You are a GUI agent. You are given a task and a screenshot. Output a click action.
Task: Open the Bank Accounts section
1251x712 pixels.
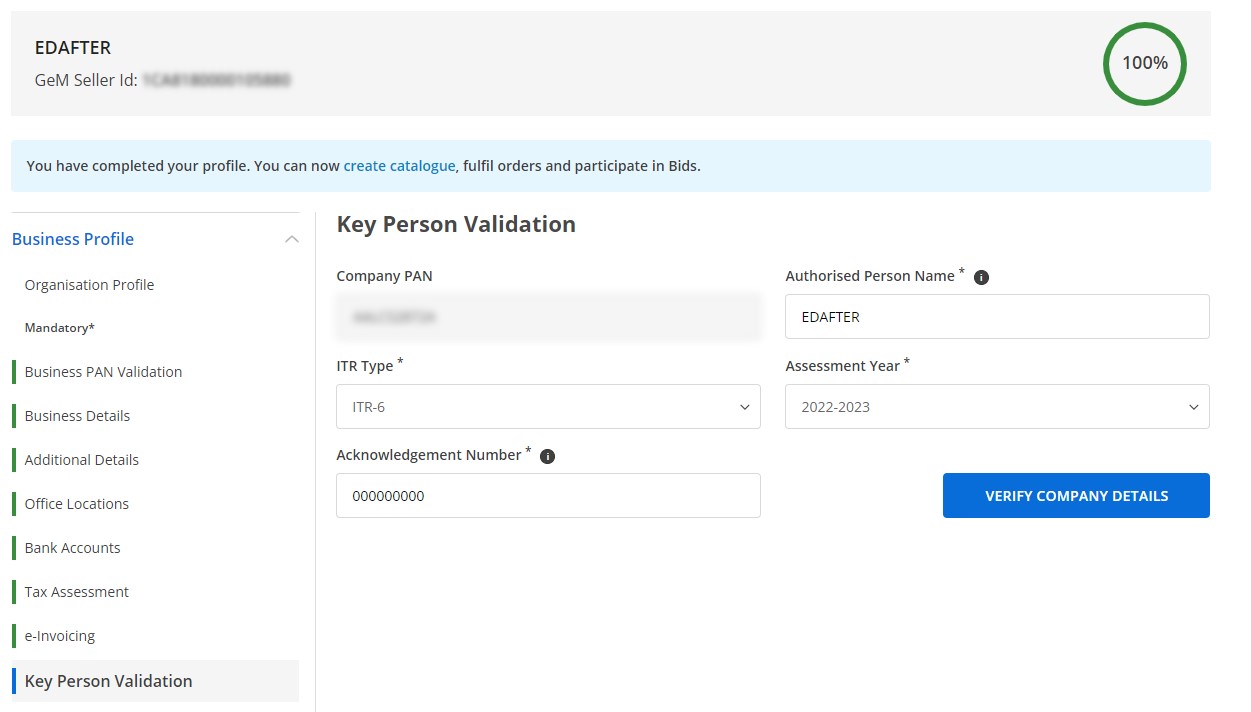click(72, 547)
